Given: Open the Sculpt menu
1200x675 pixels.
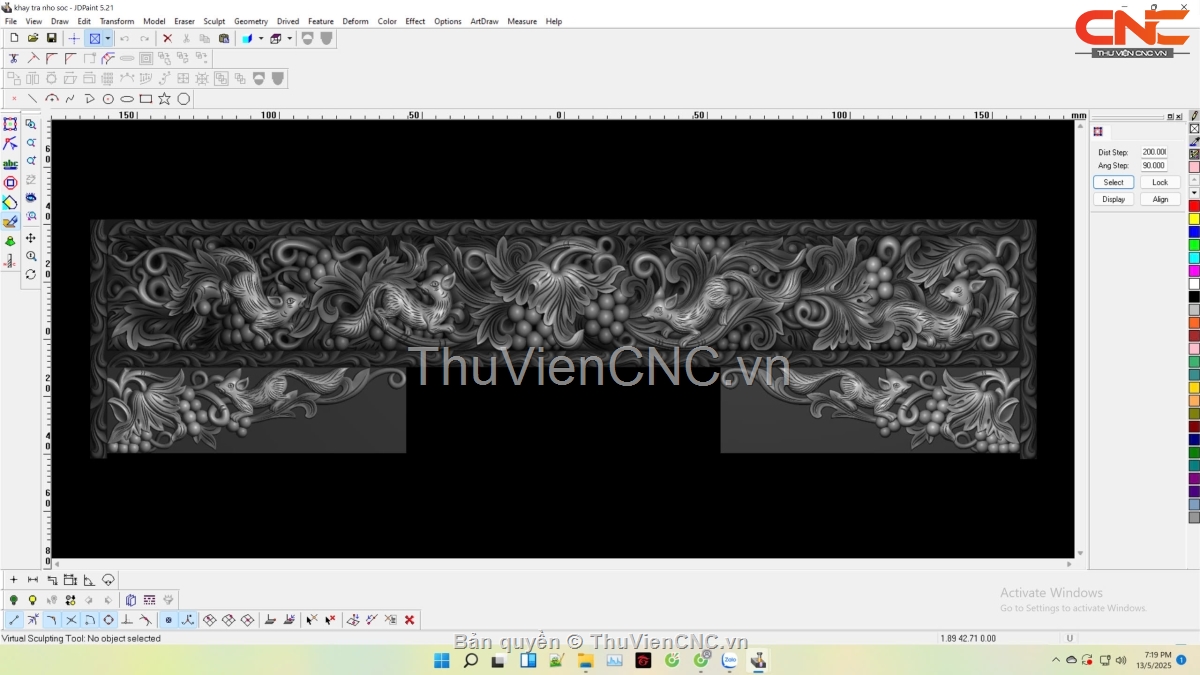Looking at the screenshot, I should click(x=214, y=21).
